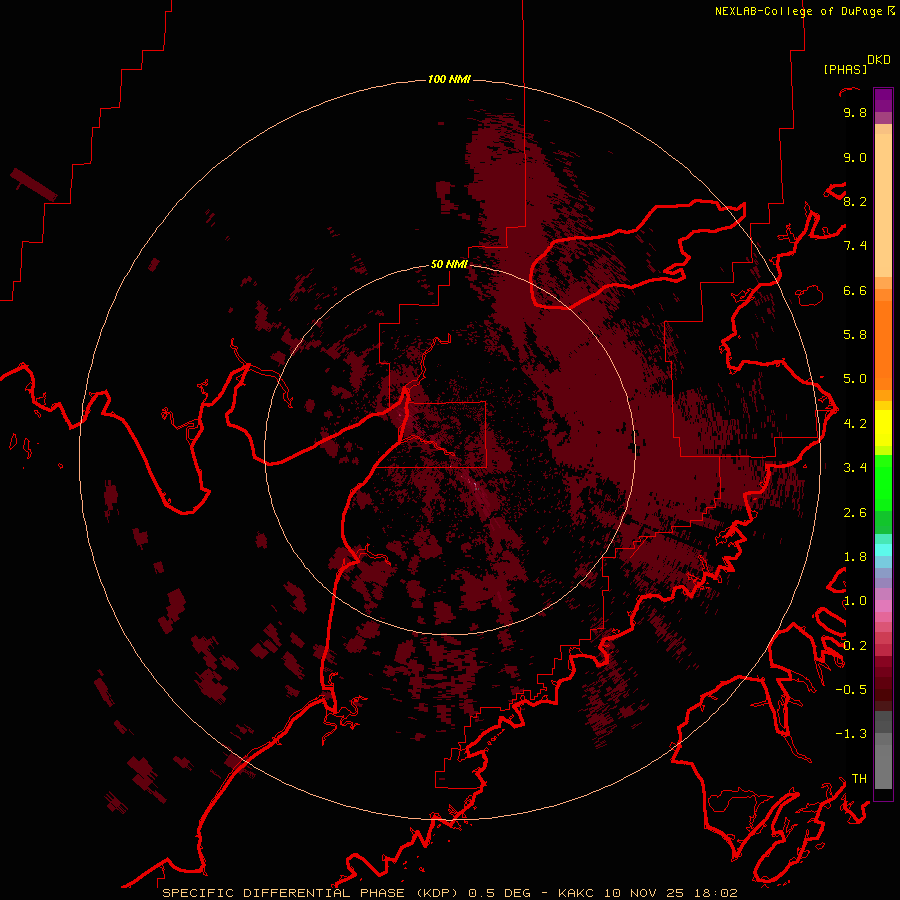The width and height of the screenshot is (900, 900).
Task: Click the 1.8 scale value
Action: click(x=855, y=557)
